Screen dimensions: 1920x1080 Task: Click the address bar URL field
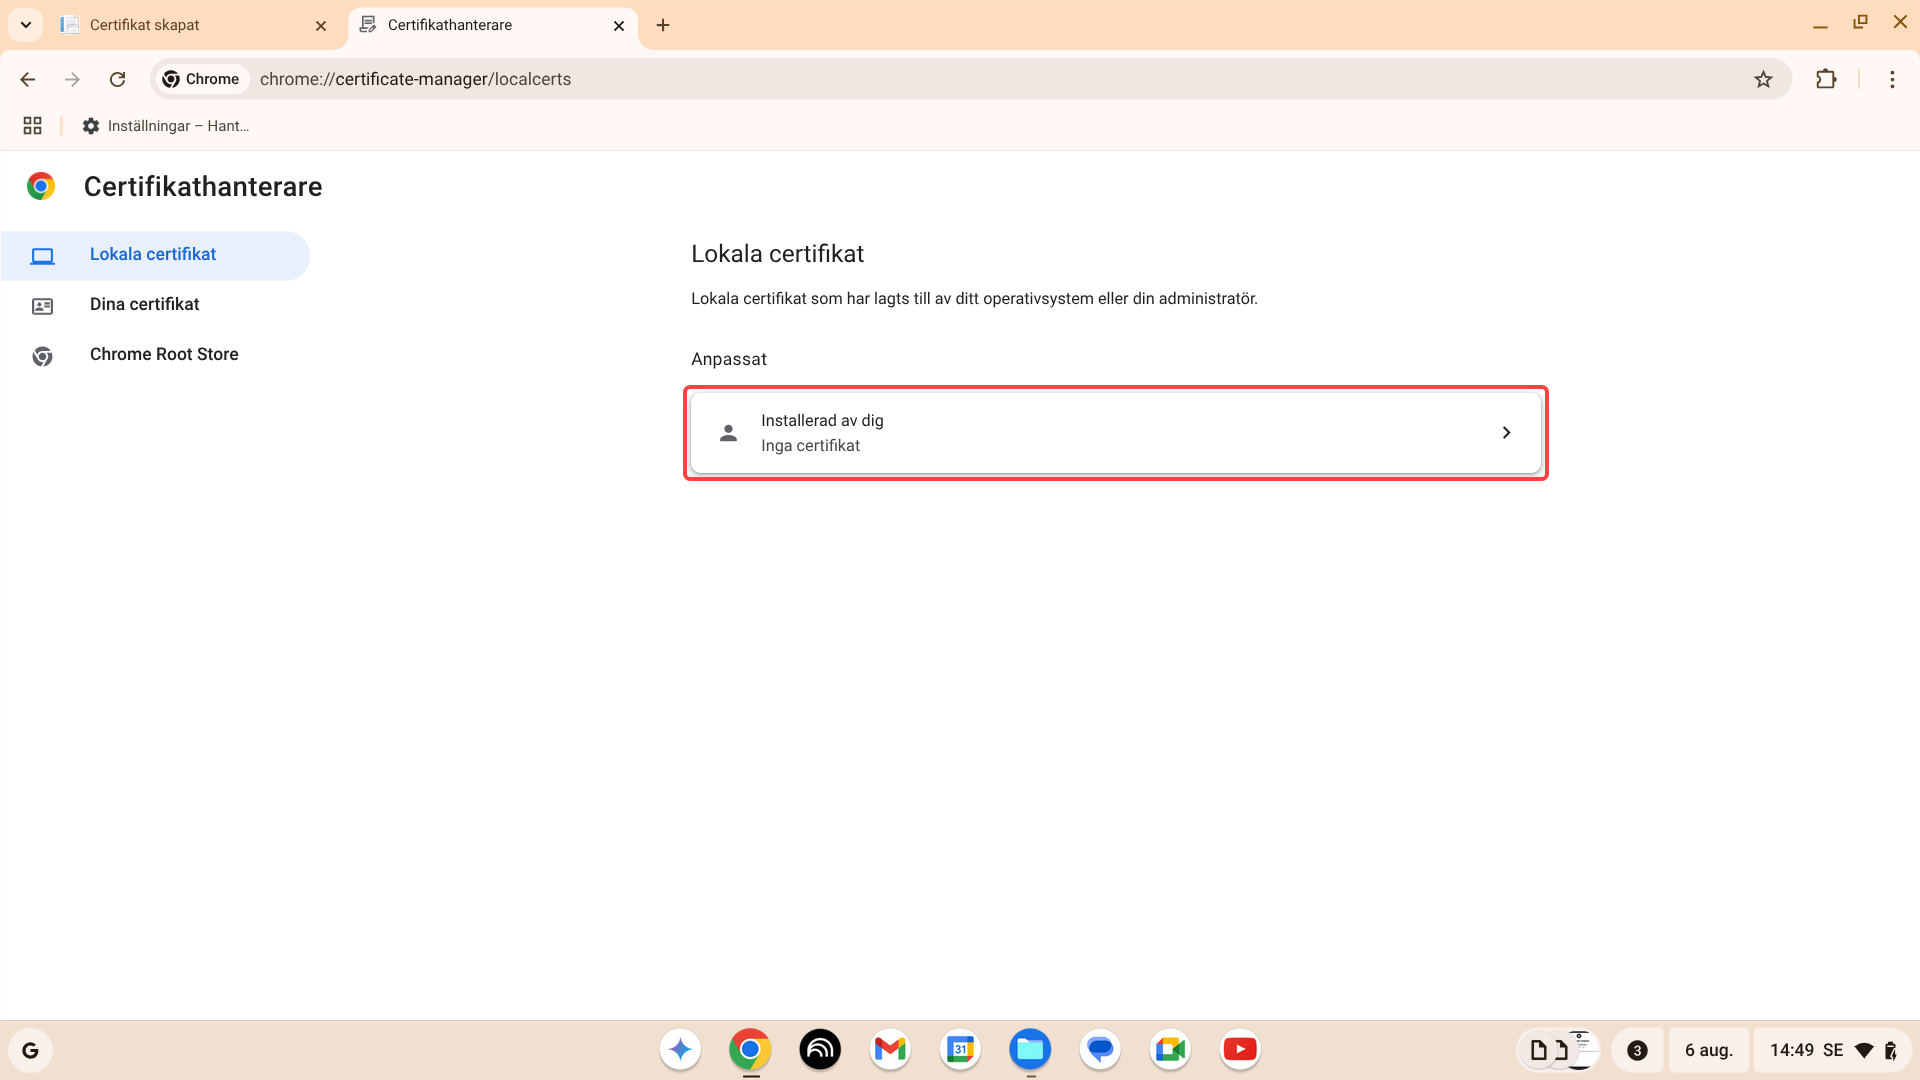click(x=900, y=79)
